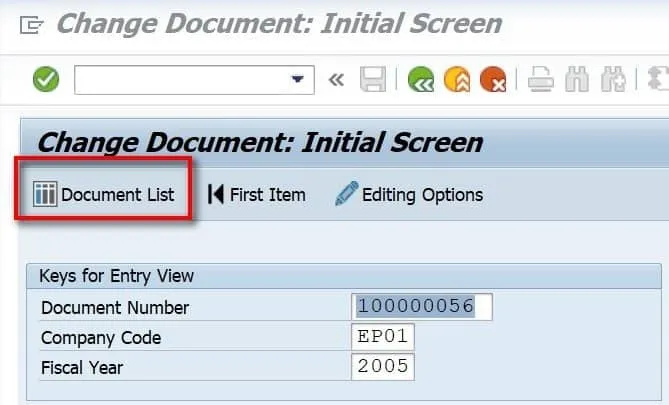Click the red Cancel icon

point(491,79)
